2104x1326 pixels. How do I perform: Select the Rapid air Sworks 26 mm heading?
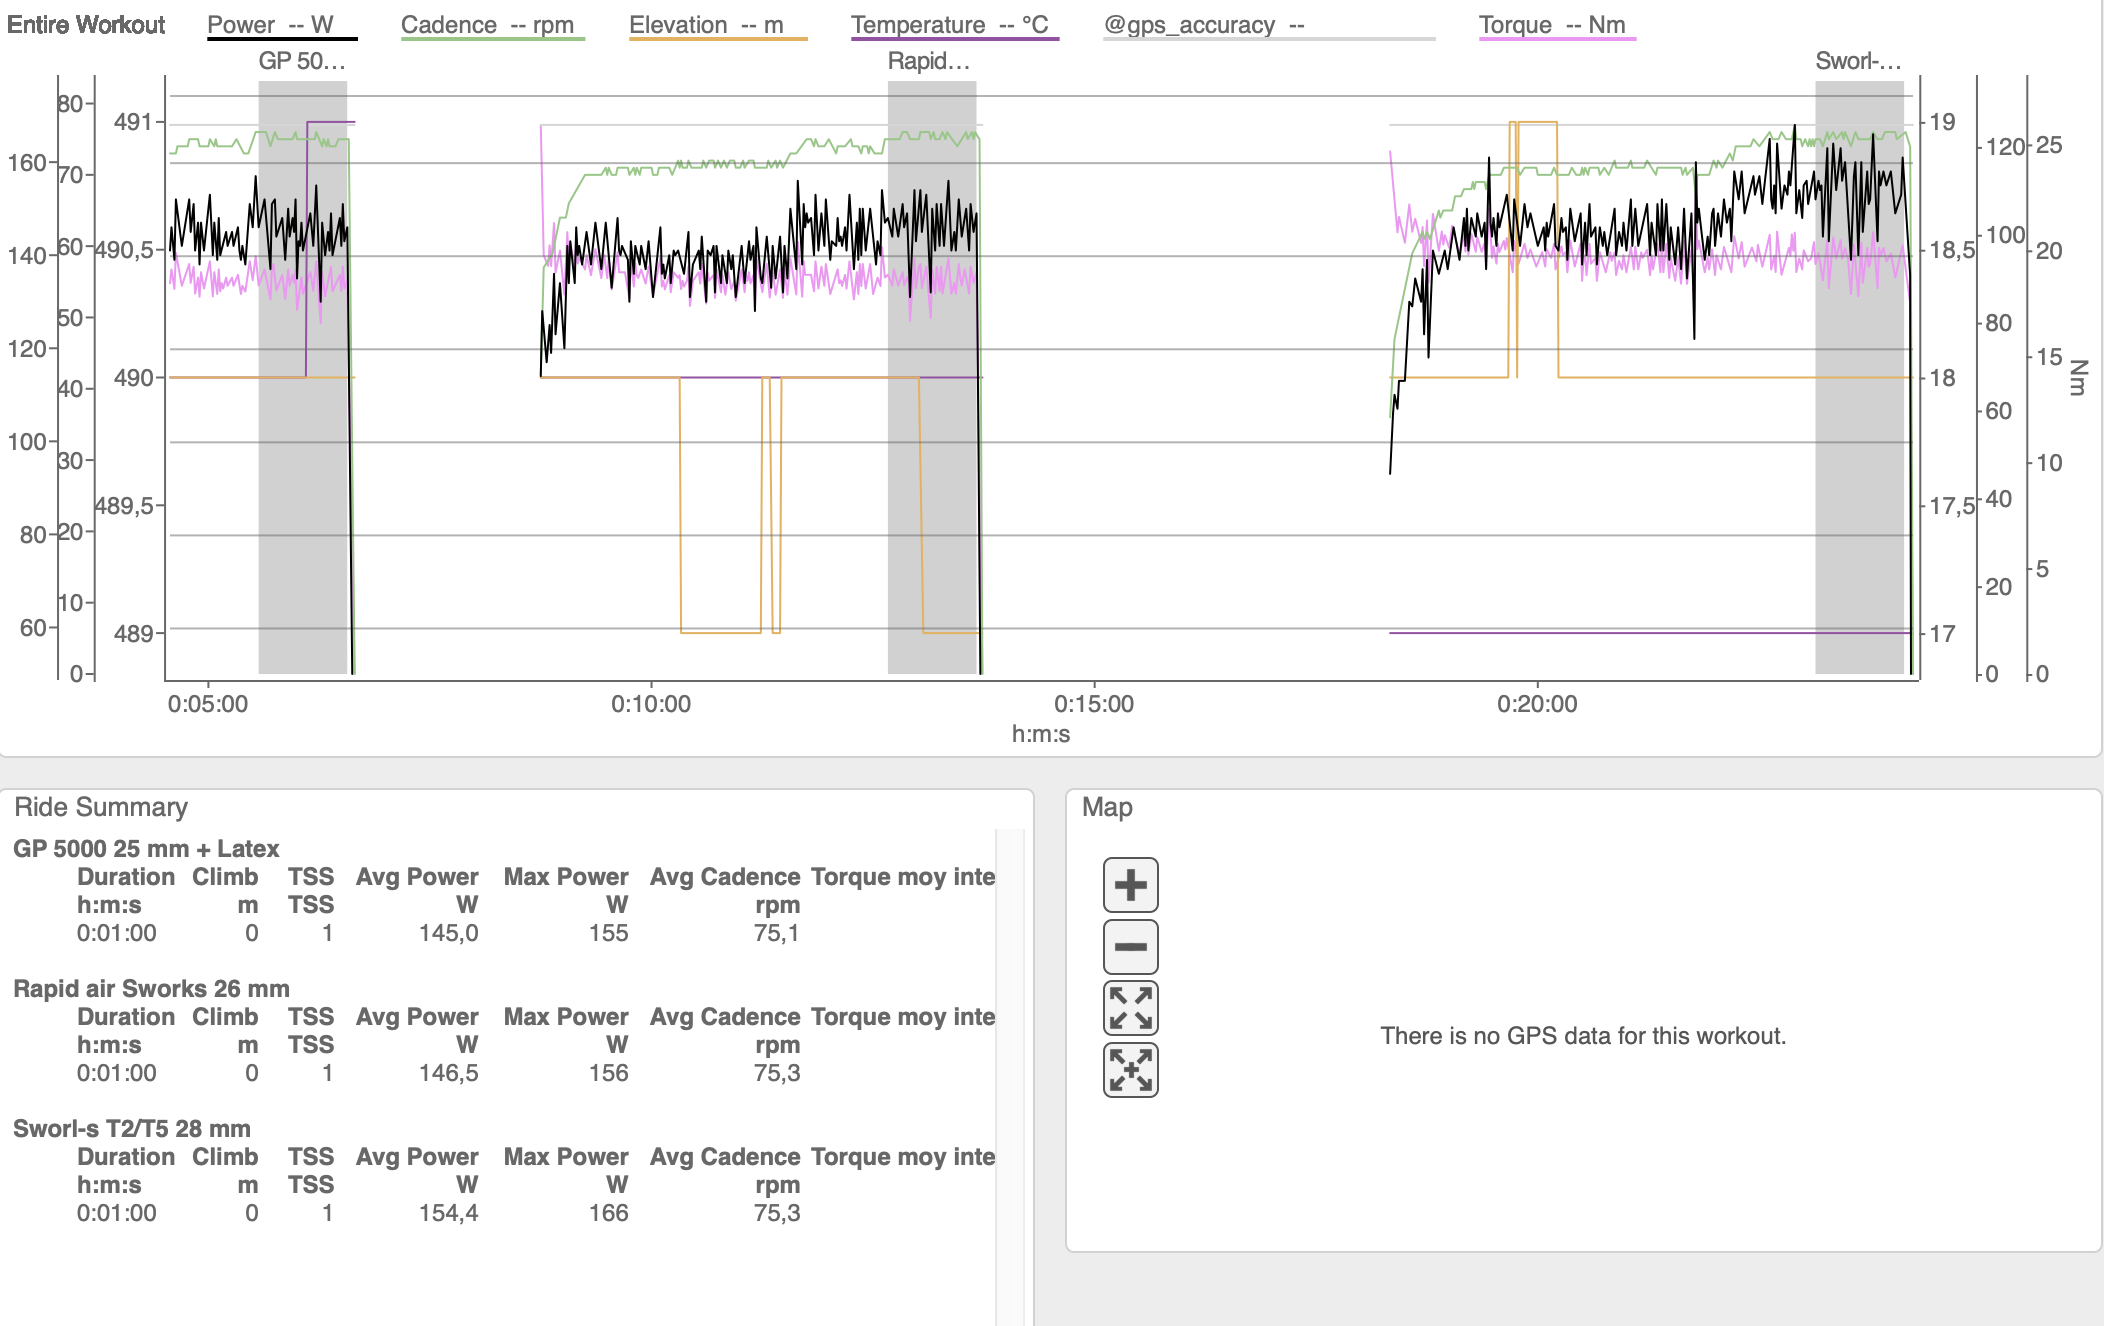(x=151, y=989)
